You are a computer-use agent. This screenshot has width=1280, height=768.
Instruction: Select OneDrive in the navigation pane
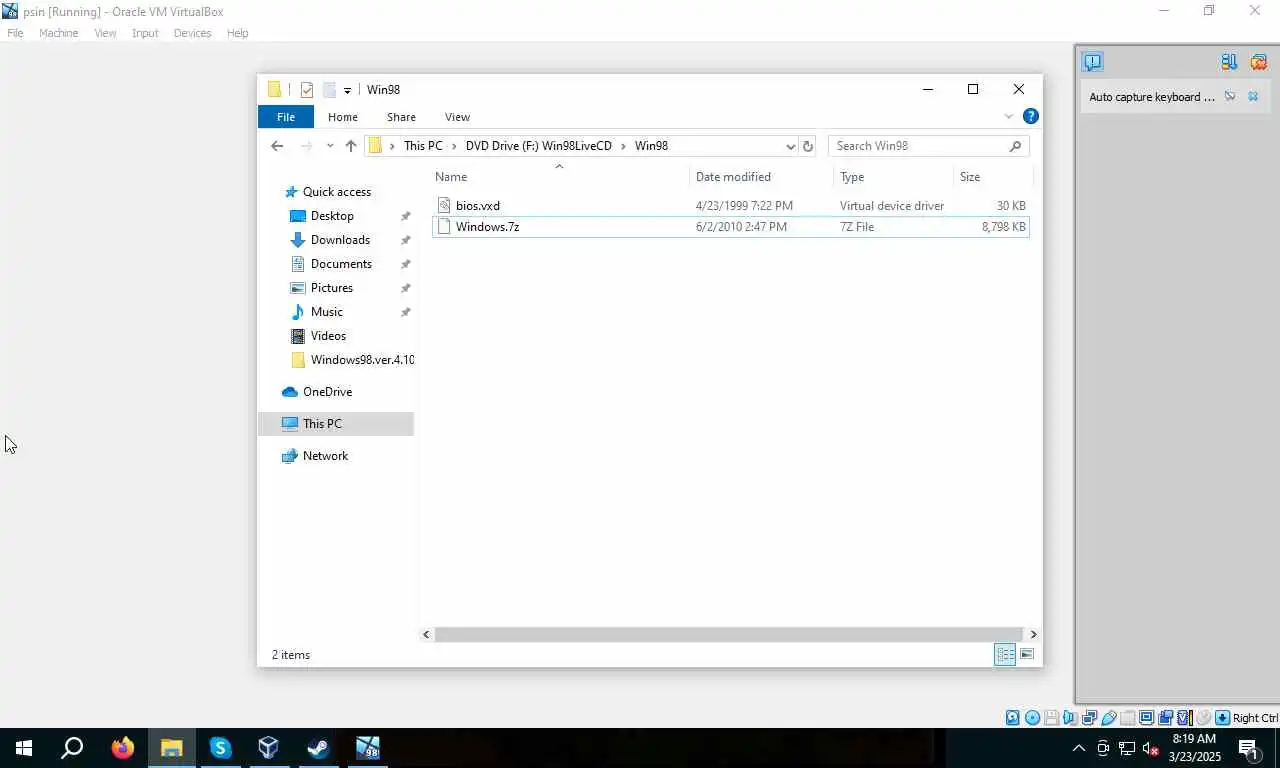click(x=327, y=392)
